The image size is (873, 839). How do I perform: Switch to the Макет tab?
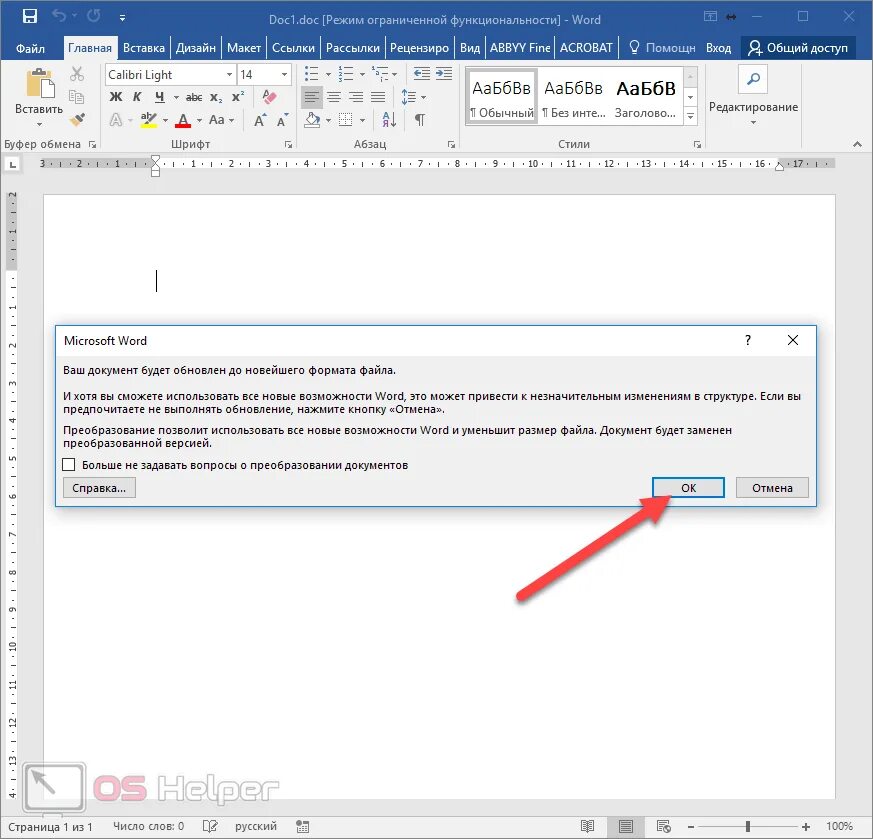click(244, 48)
